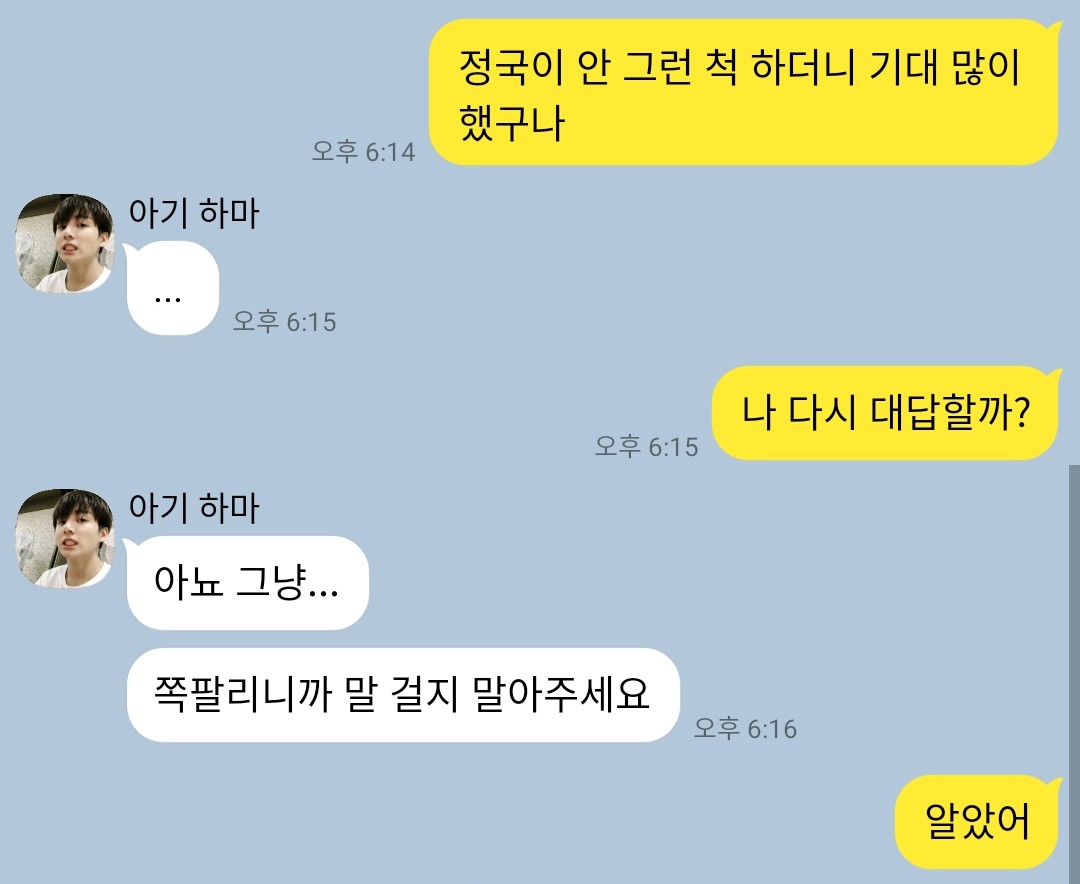Select the '쪽팔리니까 말 걸지 말아주세요' bubble
Viewport: 1080px width, 884px height.
(403, 695)
